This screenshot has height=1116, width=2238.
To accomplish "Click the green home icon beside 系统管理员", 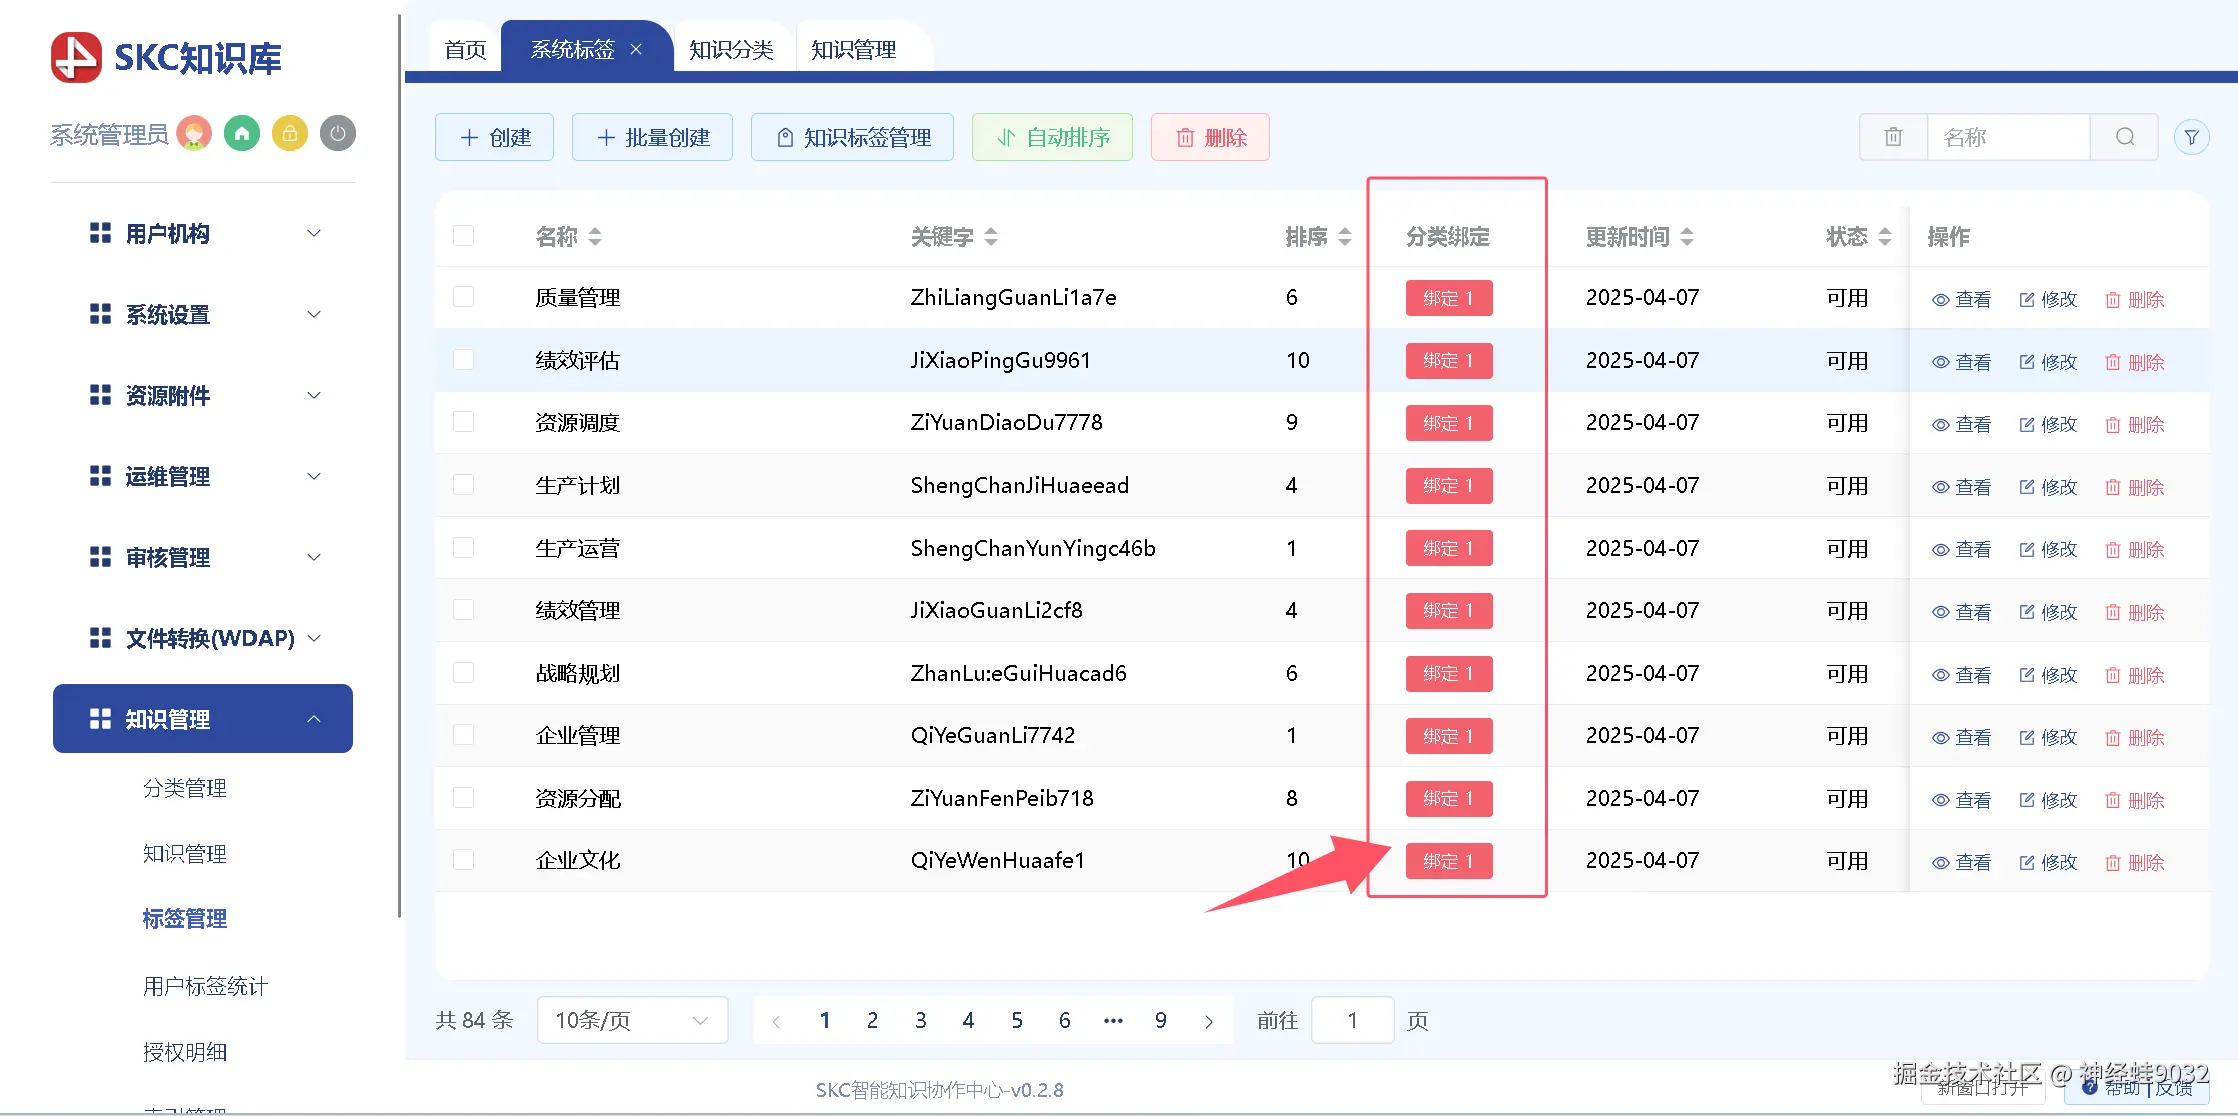I will click(242, 134).
